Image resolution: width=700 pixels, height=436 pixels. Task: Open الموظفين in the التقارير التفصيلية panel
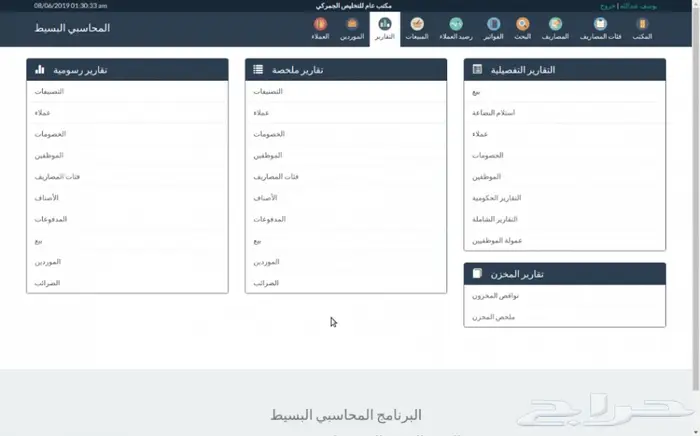tap(487, 177)
